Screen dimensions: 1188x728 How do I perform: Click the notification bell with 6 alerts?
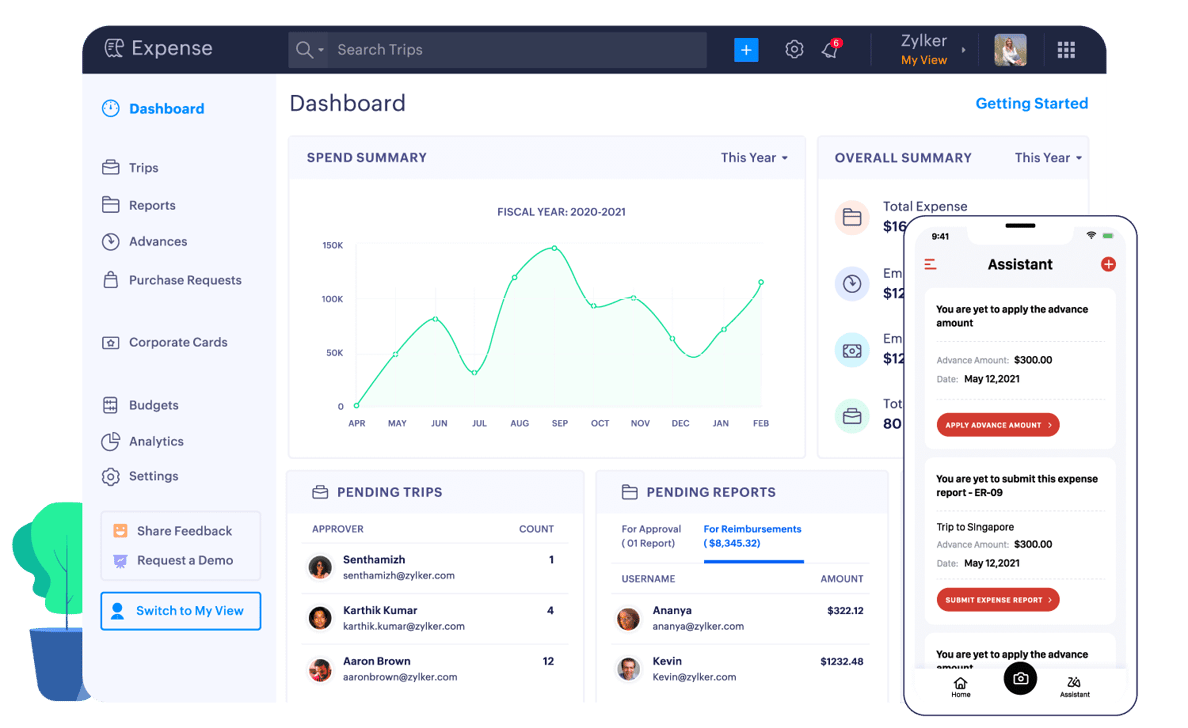tap(831, 48)
